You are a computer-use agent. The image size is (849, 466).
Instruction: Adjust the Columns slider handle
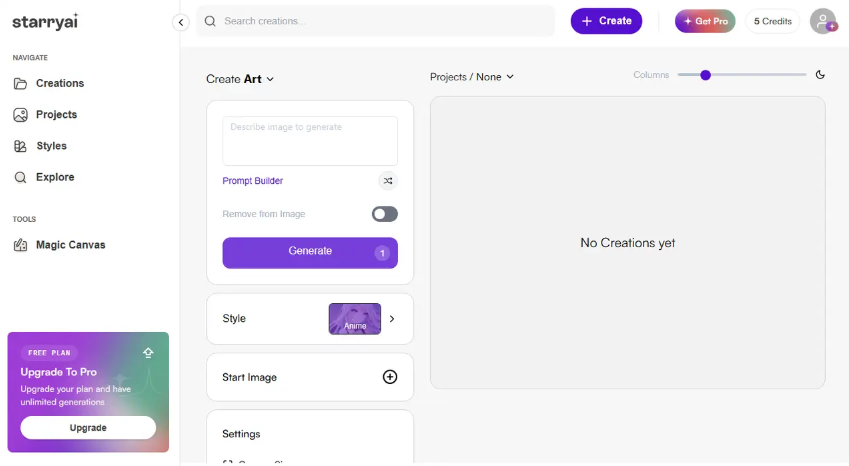coord(705,74)
